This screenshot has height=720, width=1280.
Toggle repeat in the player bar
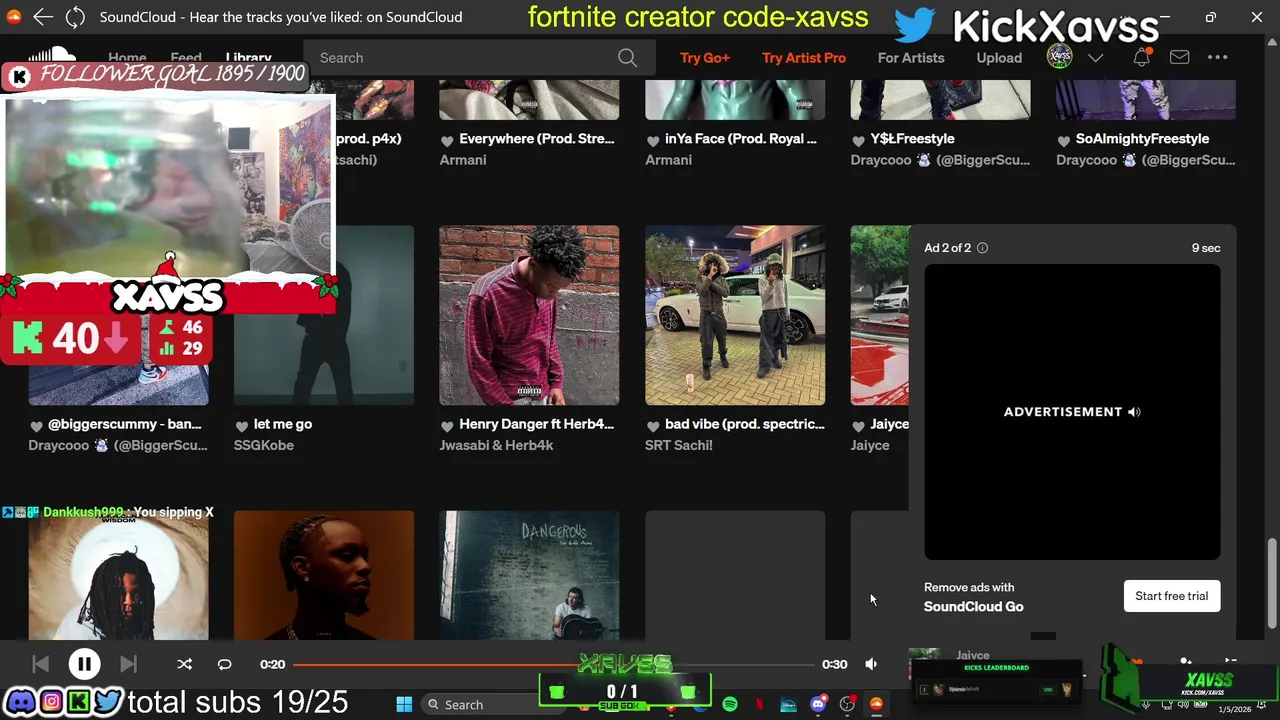224,664
